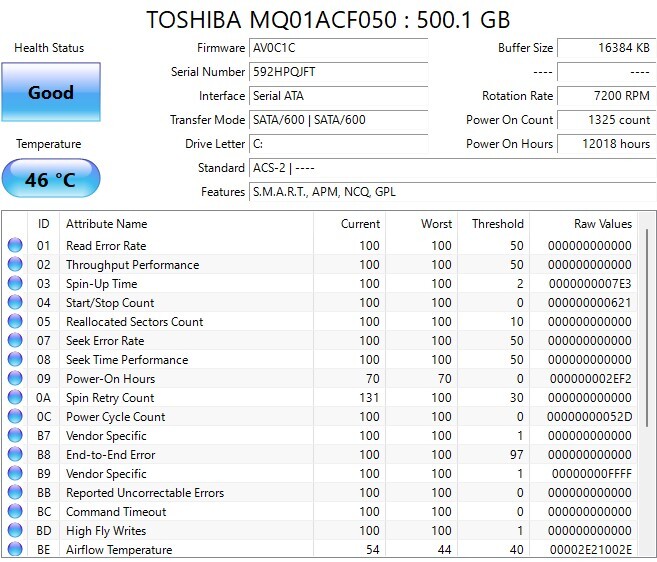Viewport: 657px width, 562px height.
Task: Click the status icon for Start/Stop Count
Action: (15, 302)
